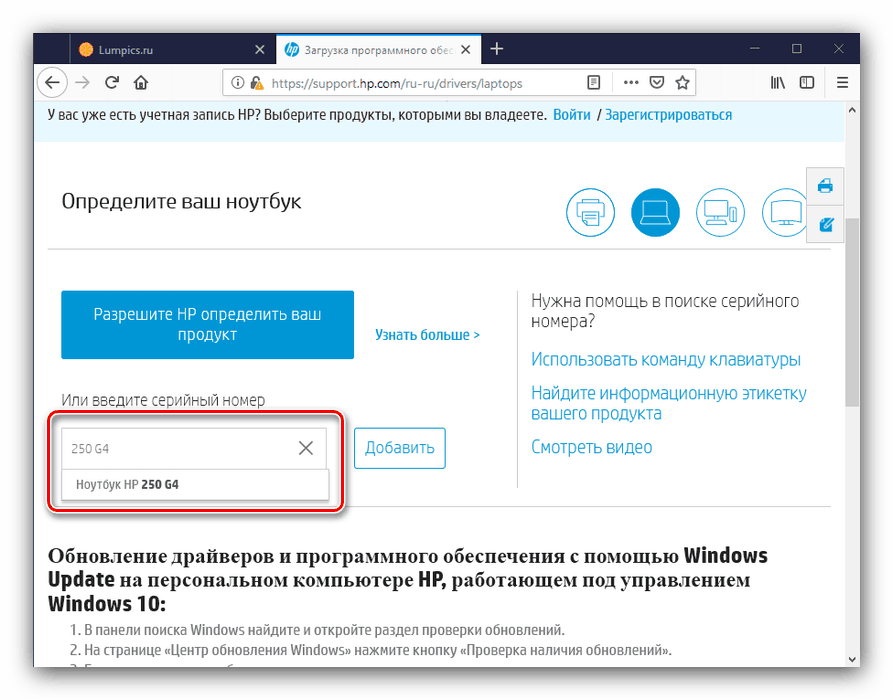Choose the Ноутбук HP 250 G4 suggestion

click(x=195, y=485)
